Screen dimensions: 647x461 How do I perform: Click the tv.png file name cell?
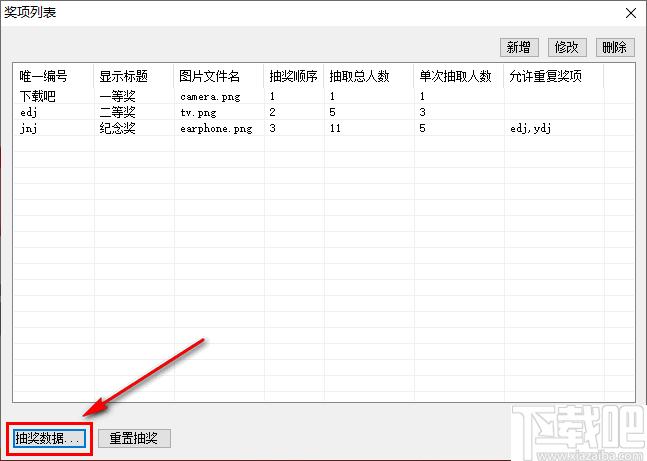tap(198, 113)
